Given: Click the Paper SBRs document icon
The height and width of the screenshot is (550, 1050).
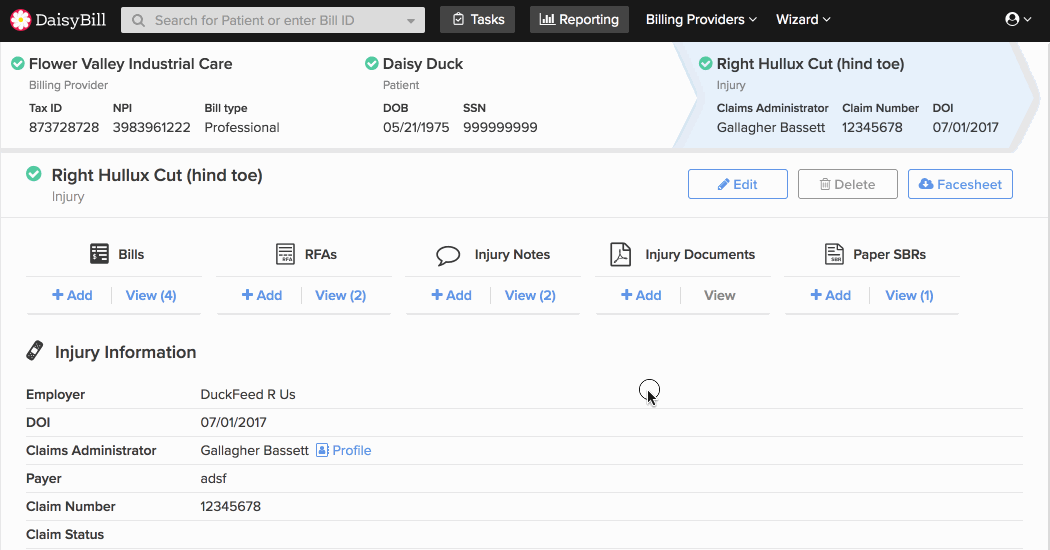Looking at the screenshot, I should click(x=834, y=254).
